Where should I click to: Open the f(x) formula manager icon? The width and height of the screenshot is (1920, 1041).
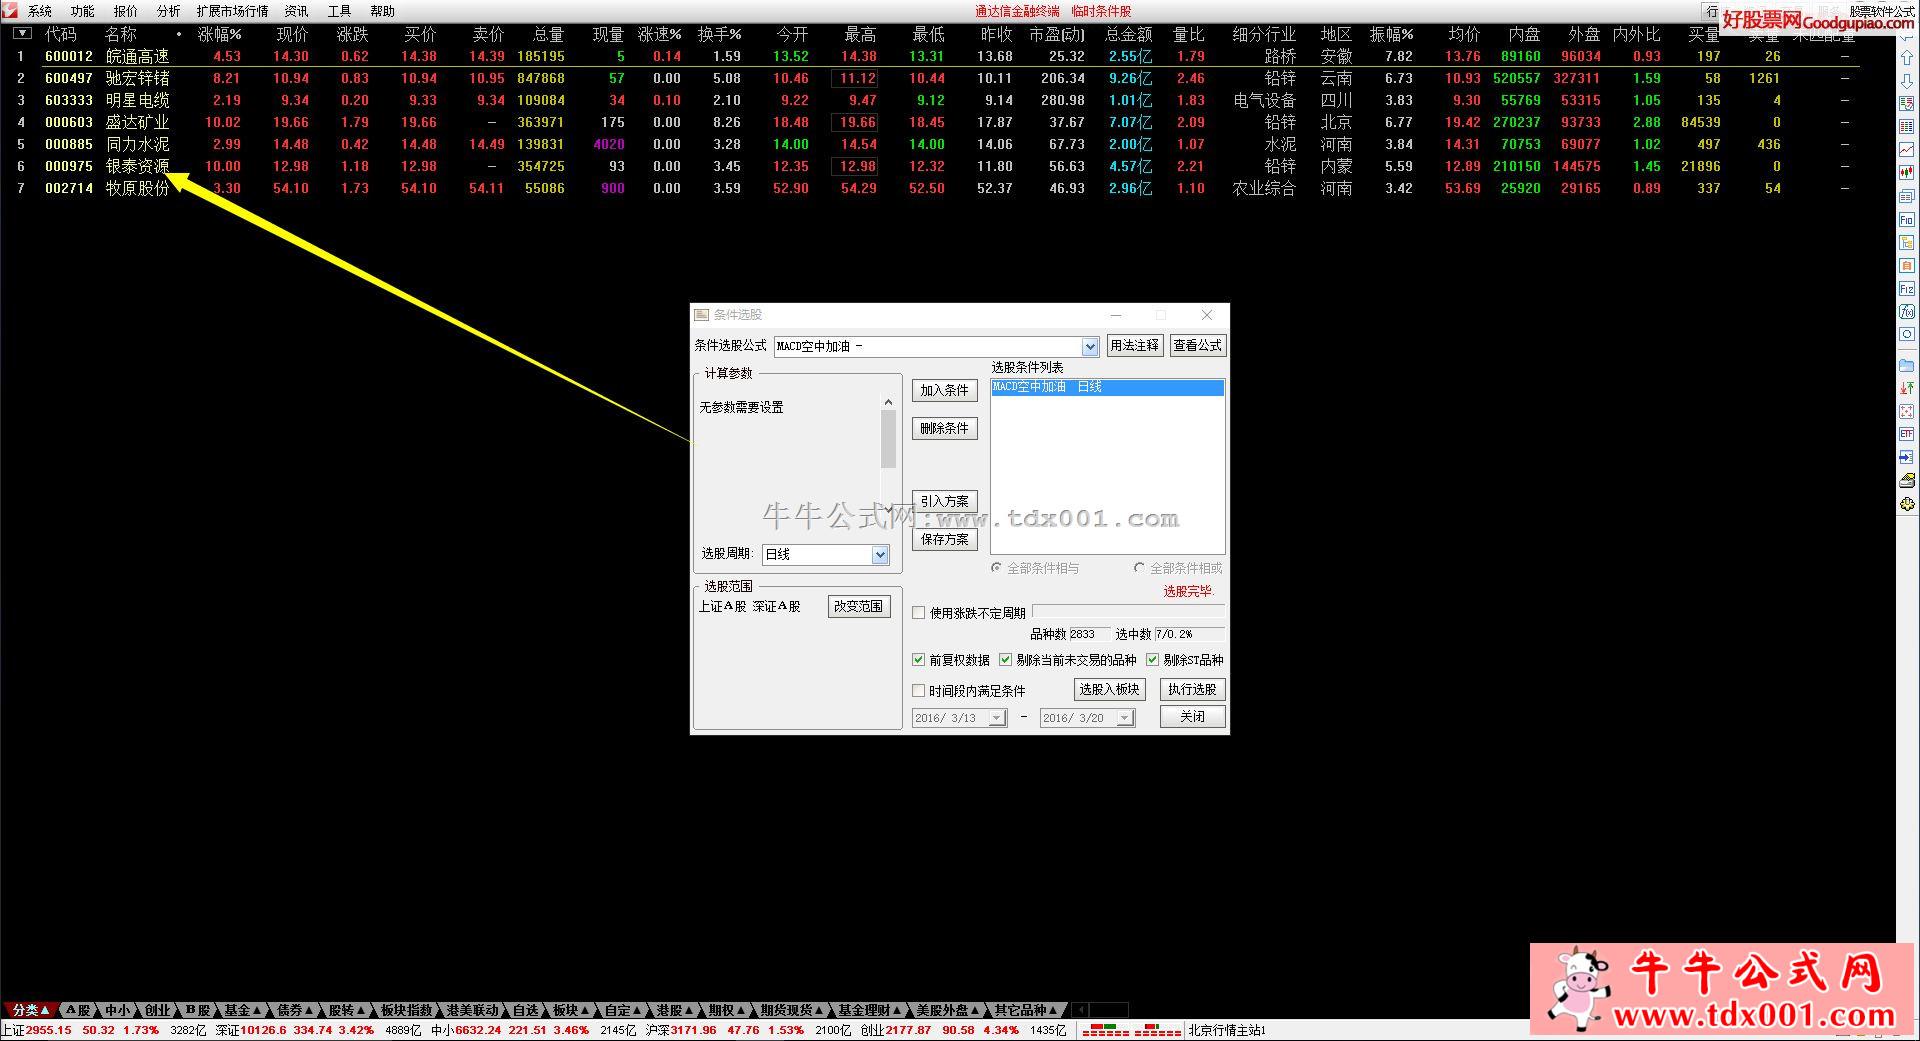(1906, 312)
